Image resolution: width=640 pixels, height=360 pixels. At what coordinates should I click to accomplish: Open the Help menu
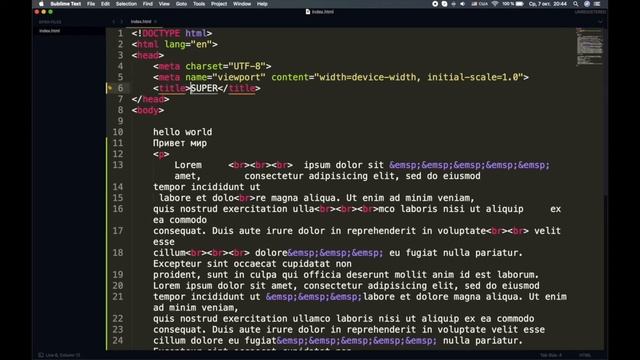tap(262, 4)
